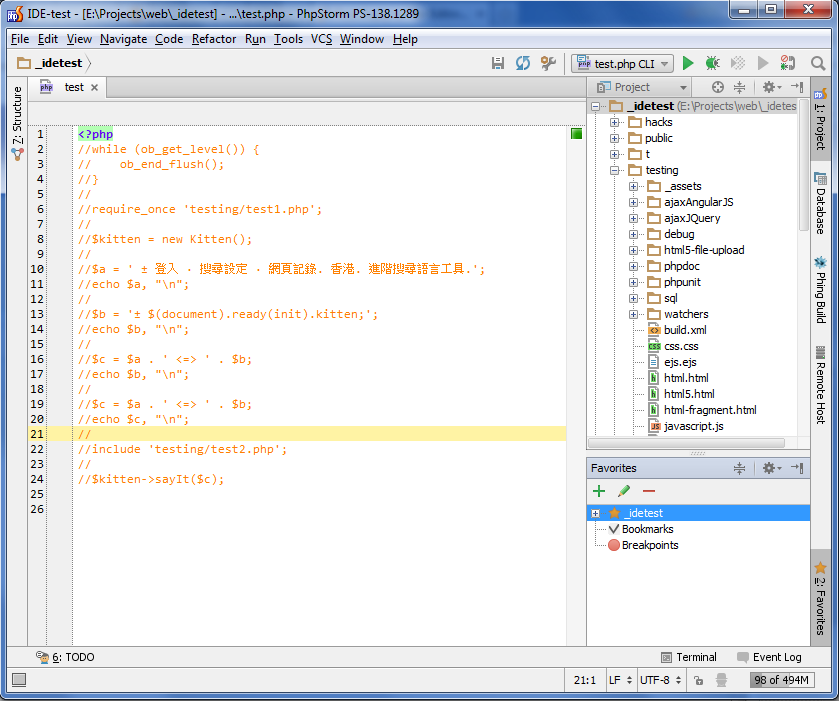Open the TODO tool window

click(x=65, y=657)
